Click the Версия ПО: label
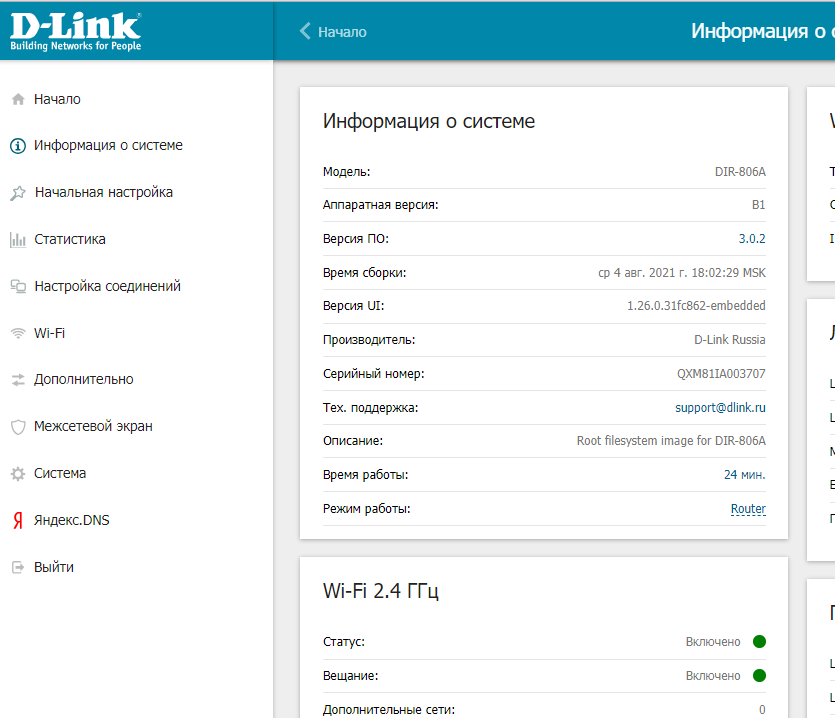Viewport: 835px width, 718px height. (356, 239)
